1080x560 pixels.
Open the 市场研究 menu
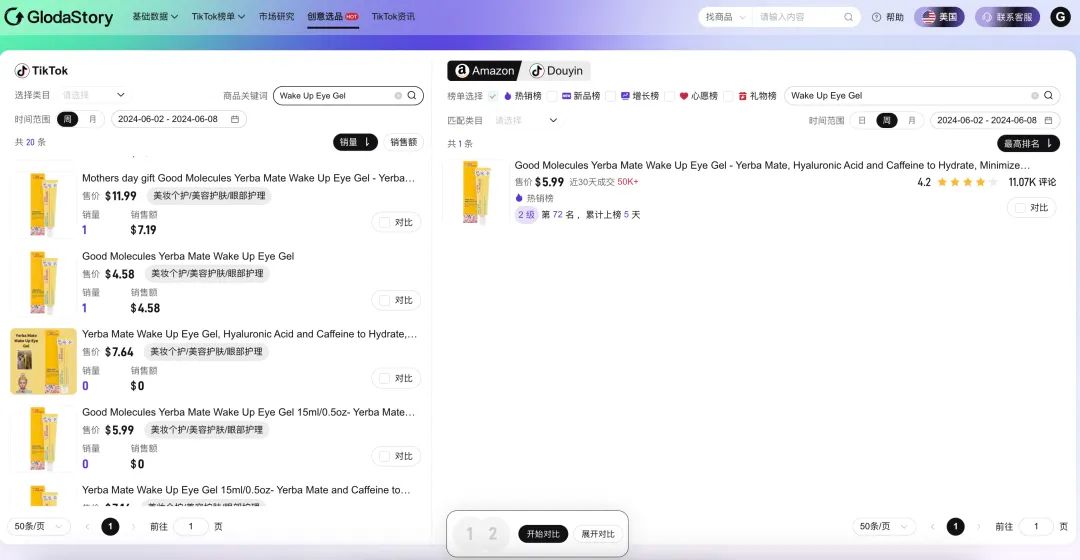pos(276,17)
